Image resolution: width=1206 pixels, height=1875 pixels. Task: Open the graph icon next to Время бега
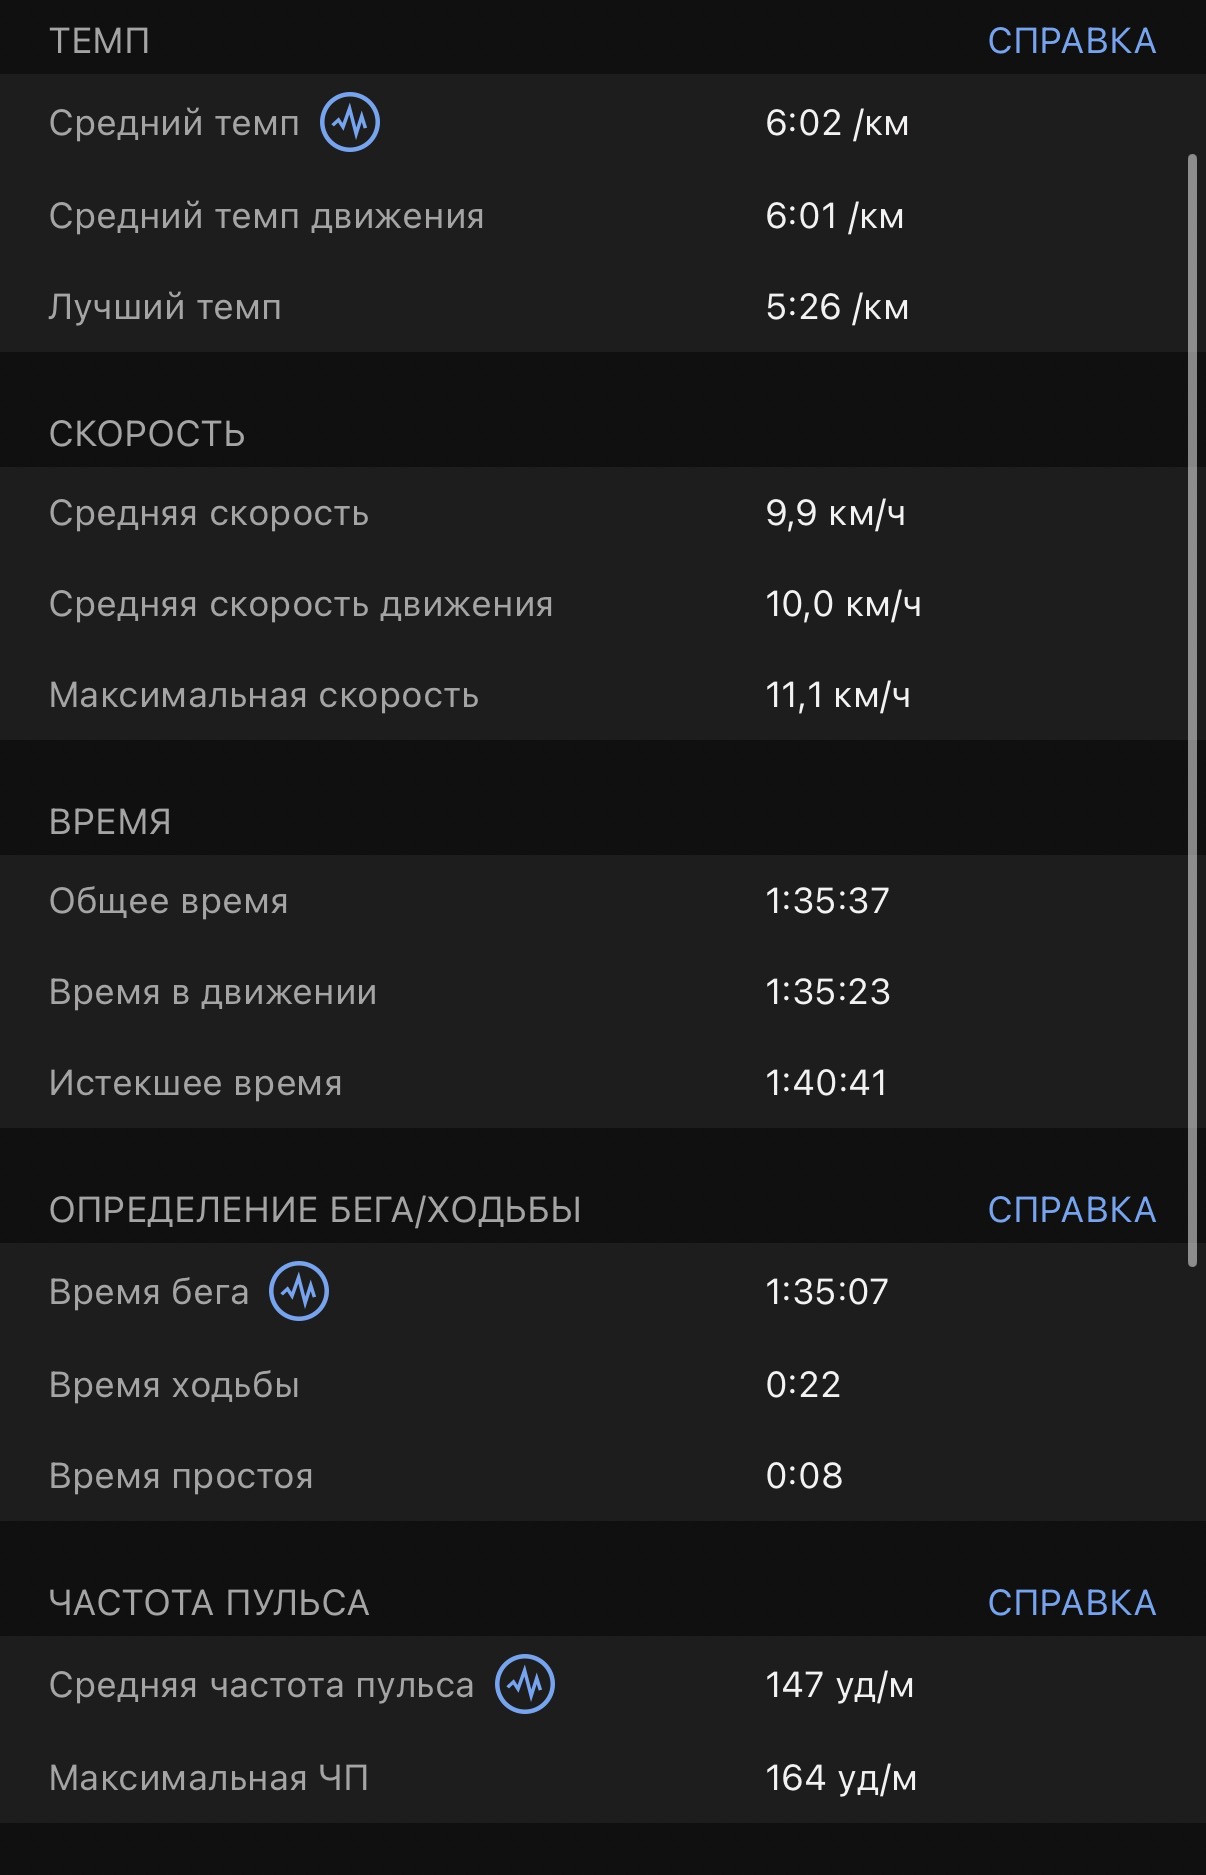[x=299, y=1291]
